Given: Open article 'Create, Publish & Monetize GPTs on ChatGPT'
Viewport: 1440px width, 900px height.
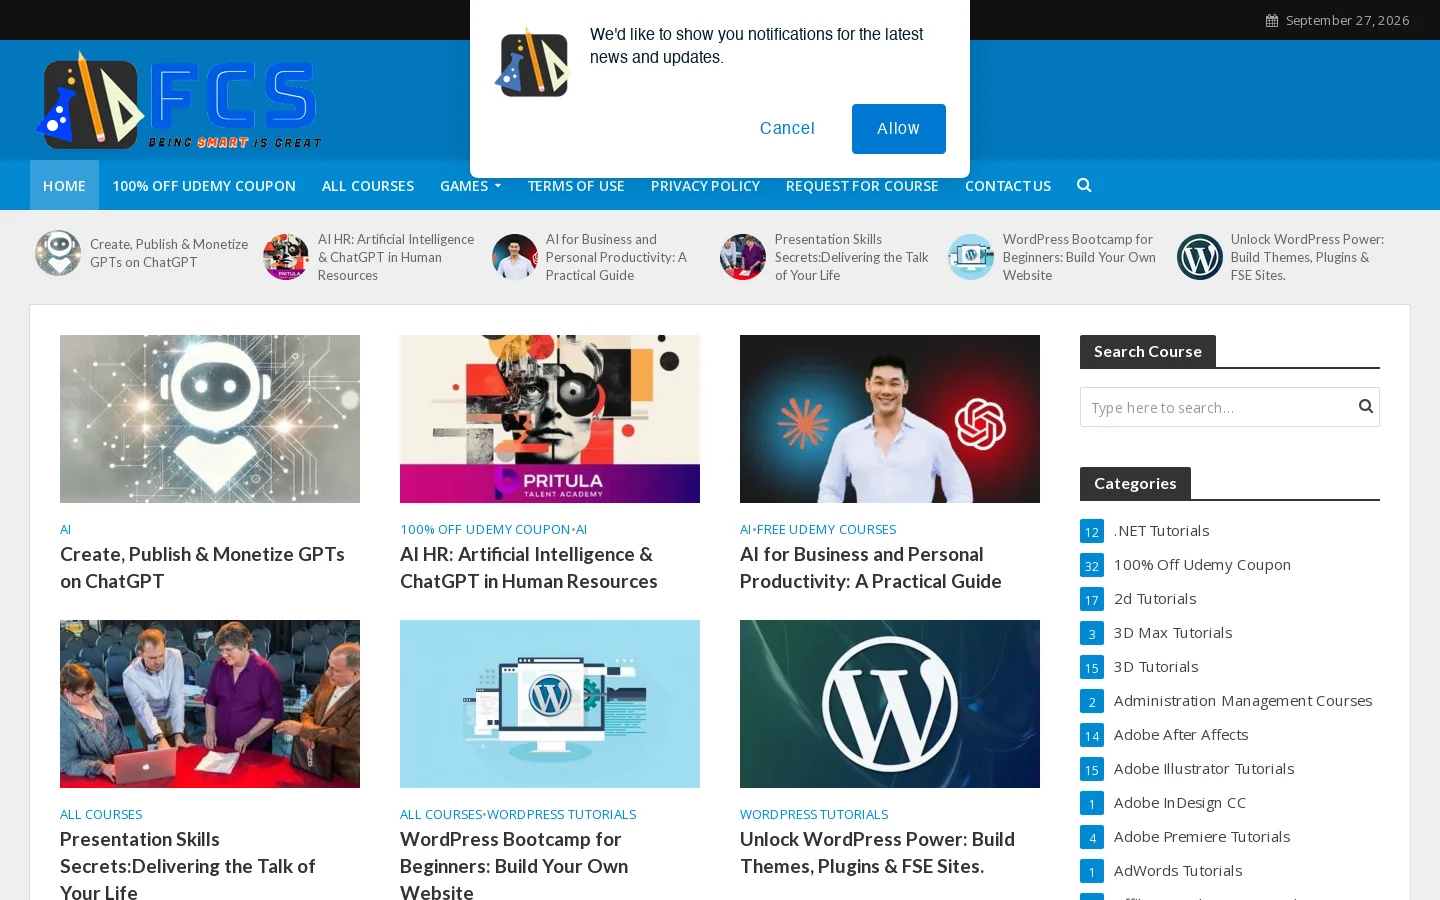Looking at the screenshot, I should (x=202, y=567).
